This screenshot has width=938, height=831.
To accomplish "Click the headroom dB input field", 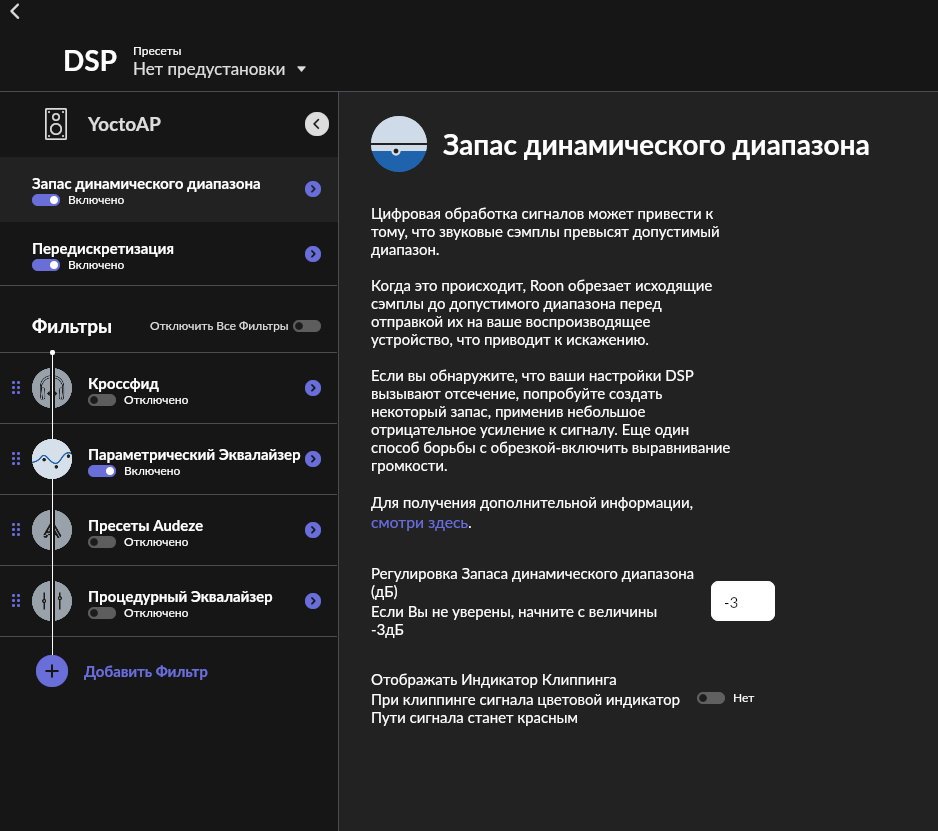I will [x=742, y=601].
